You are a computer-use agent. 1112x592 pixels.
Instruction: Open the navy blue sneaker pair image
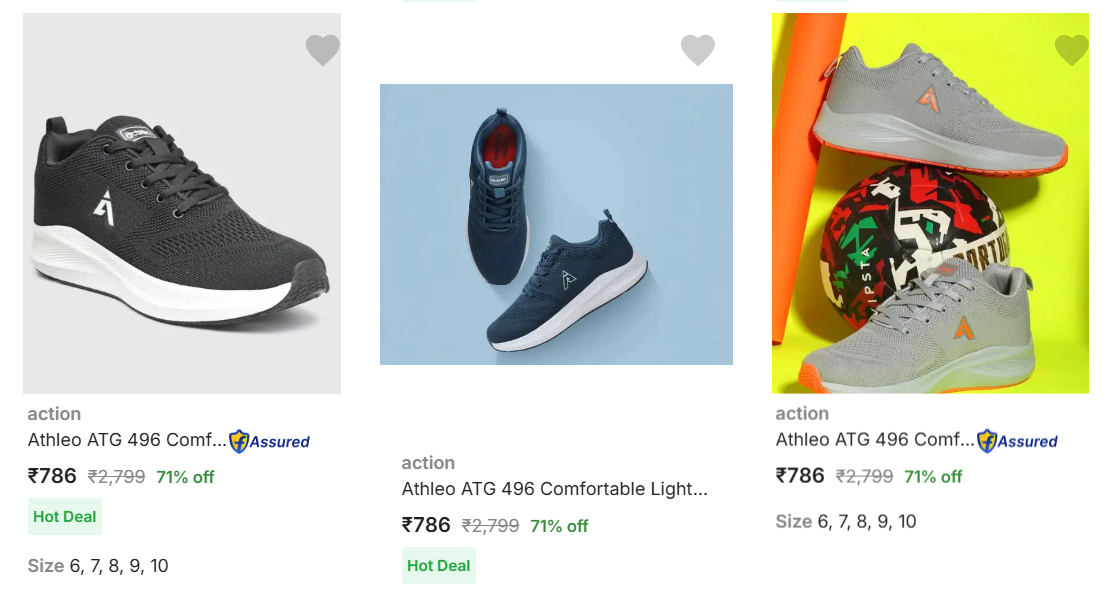tap(556, 224)
